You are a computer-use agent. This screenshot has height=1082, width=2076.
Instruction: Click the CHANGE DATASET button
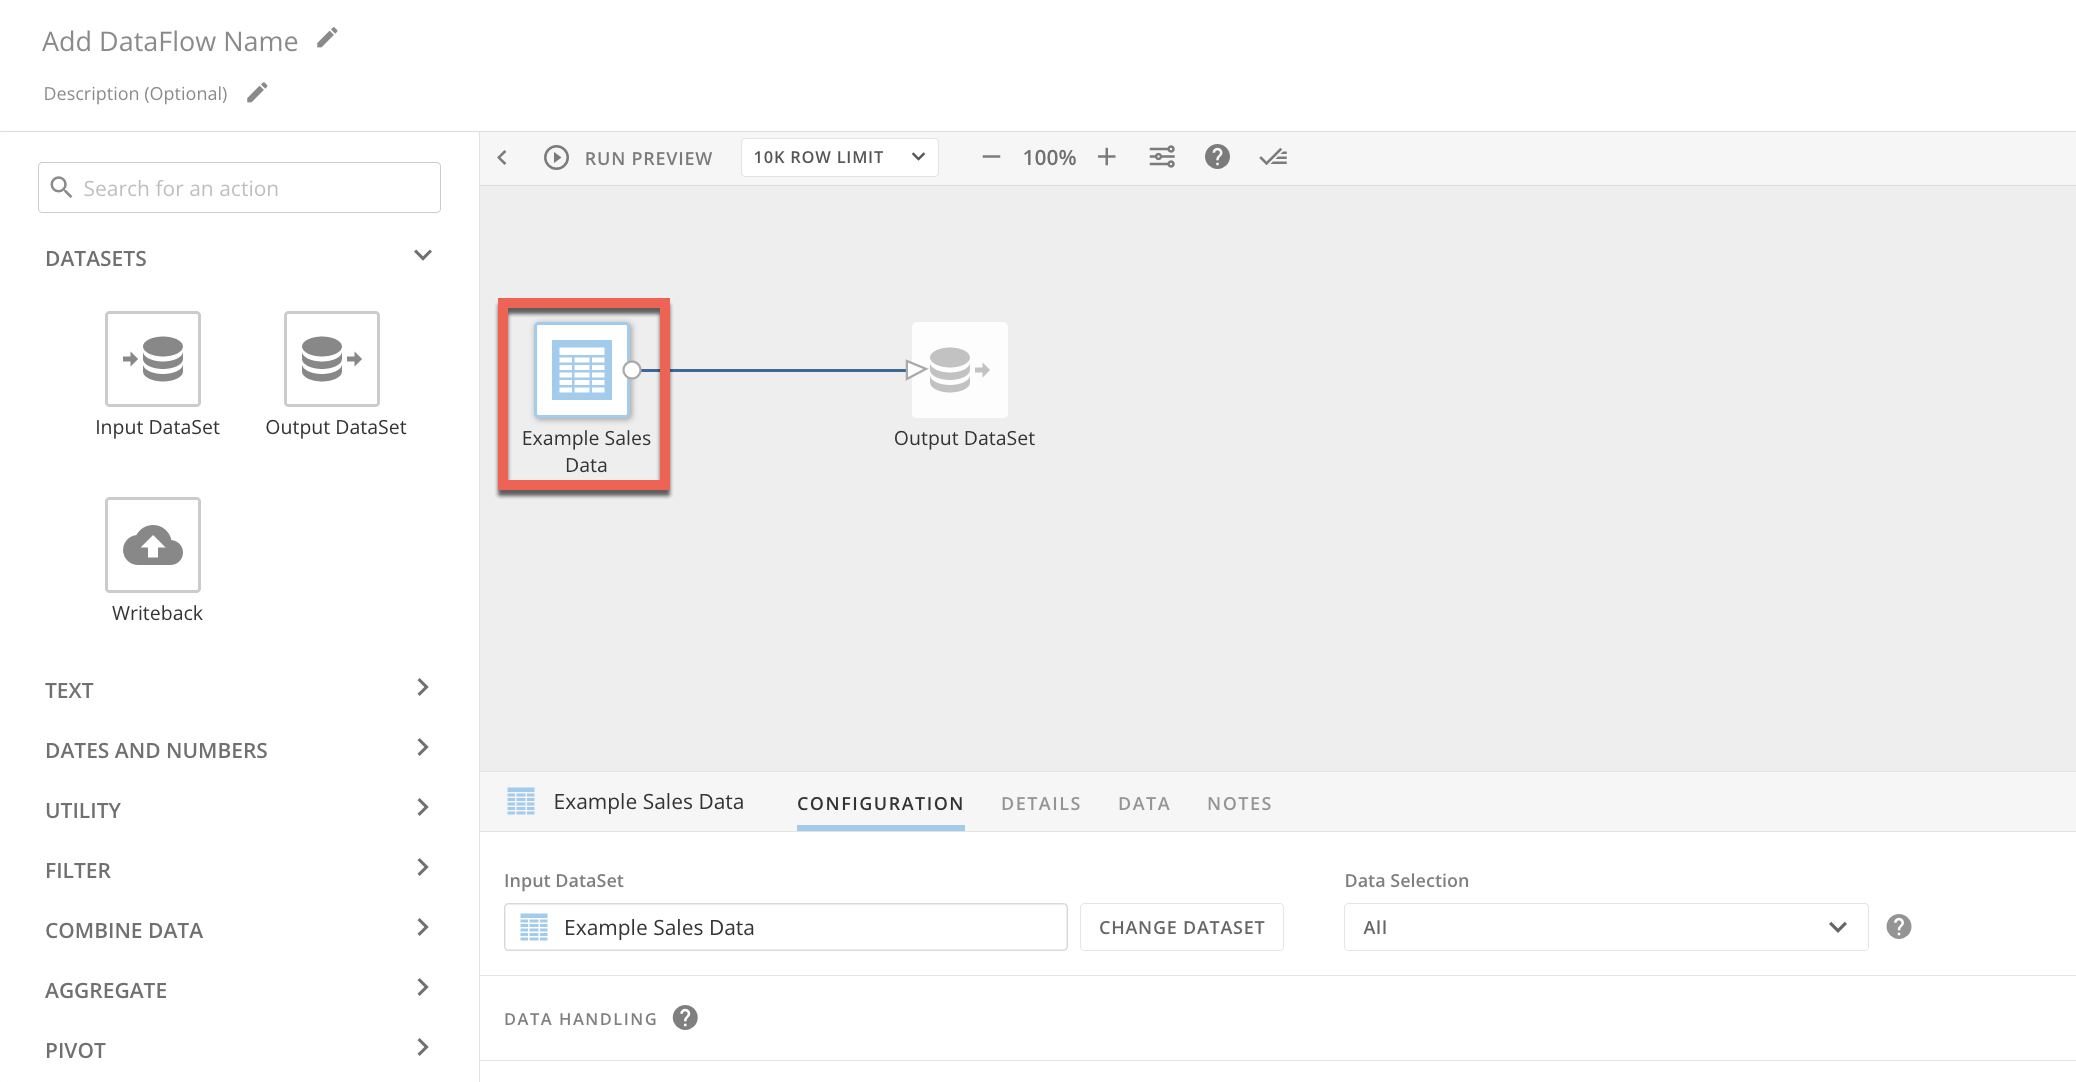(1181, 927)
